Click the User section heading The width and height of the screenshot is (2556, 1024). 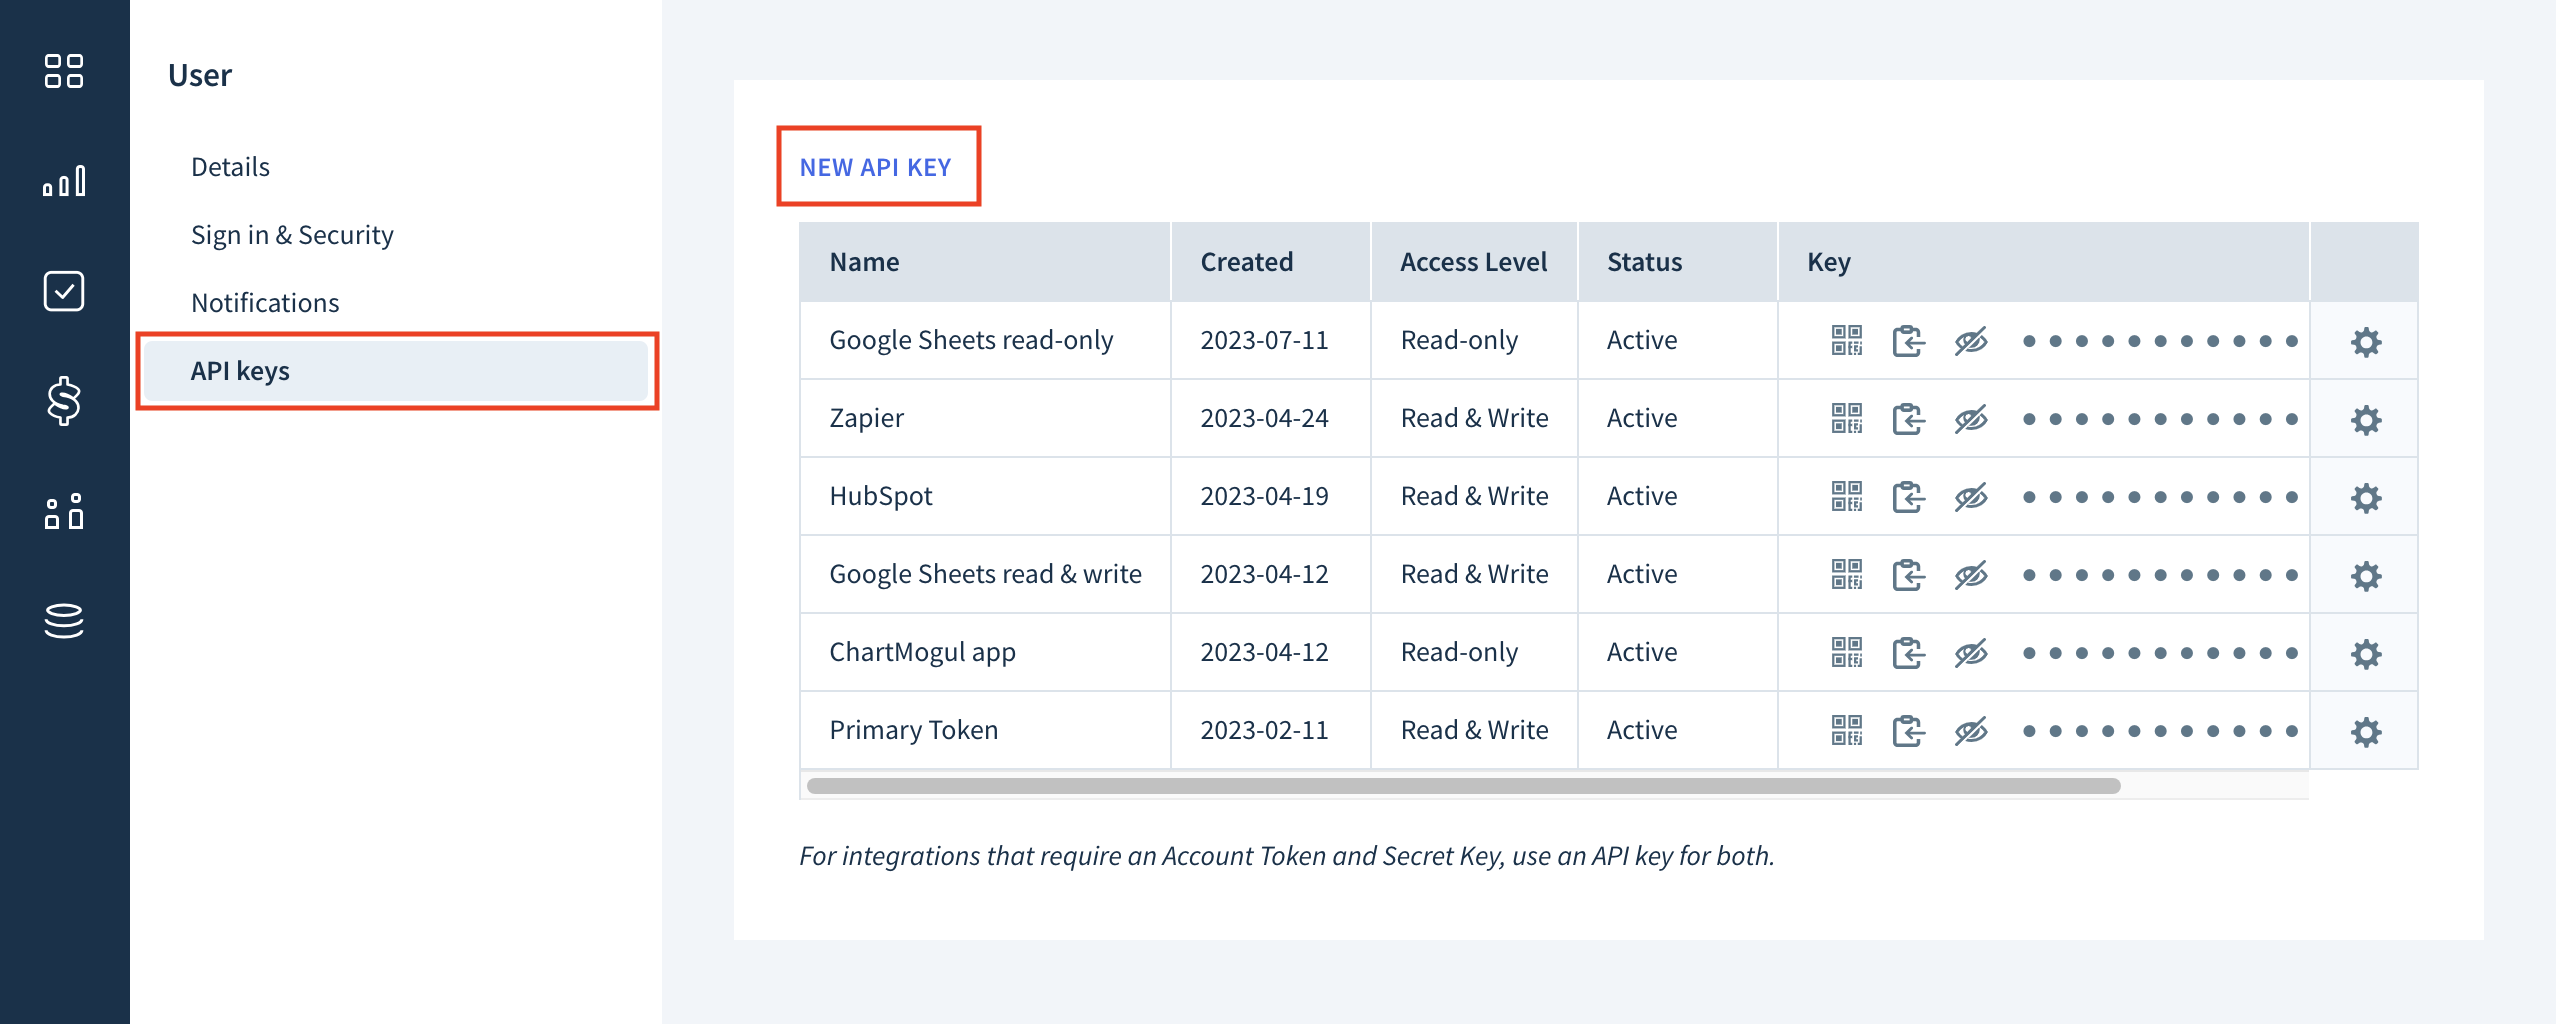pyautogui.click(x=199, y=75)
